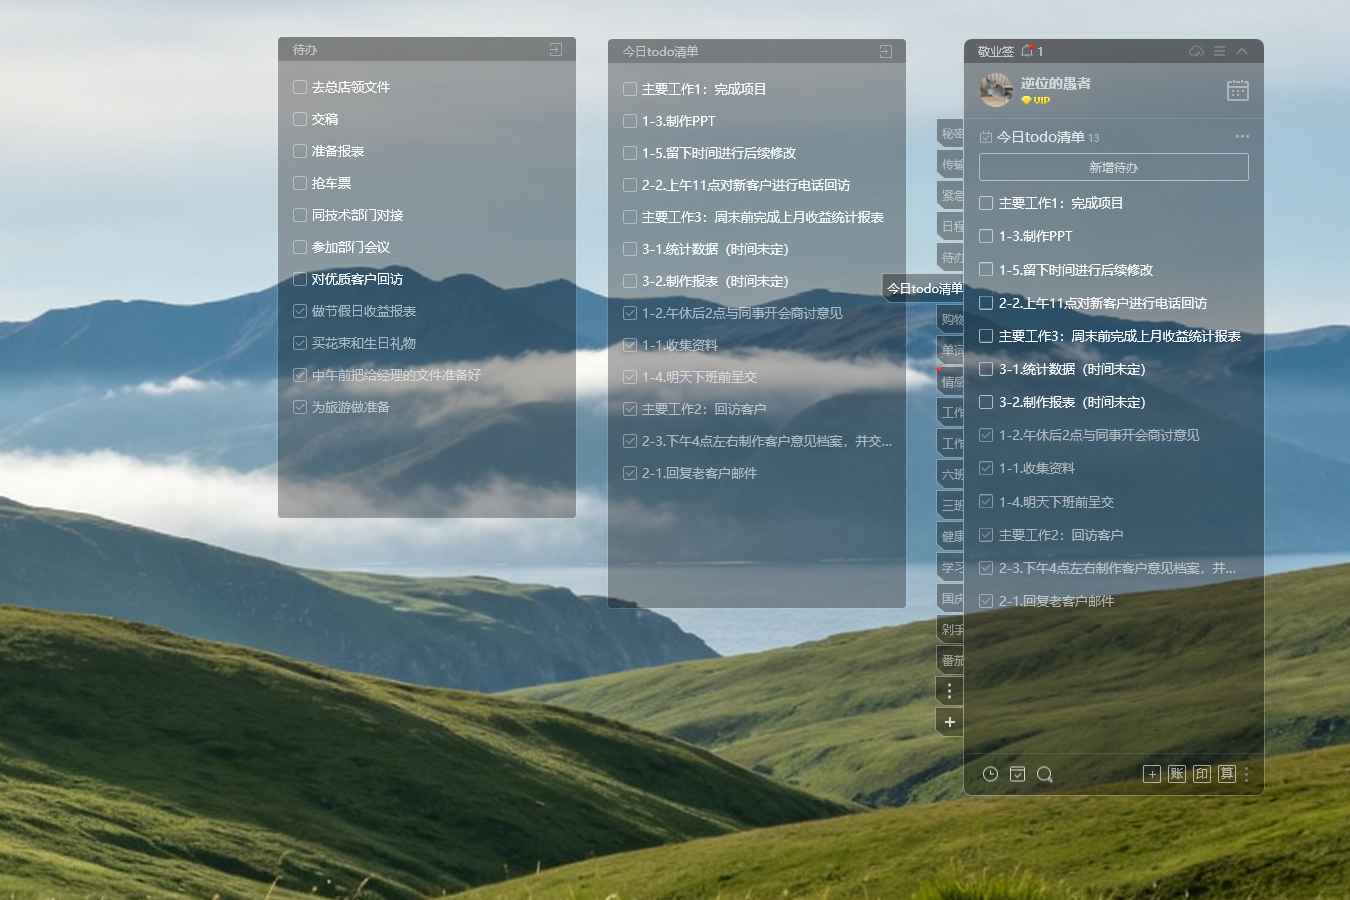Click the search magnifier icon in 敬业签
1350x900 pixels.
1045,774
